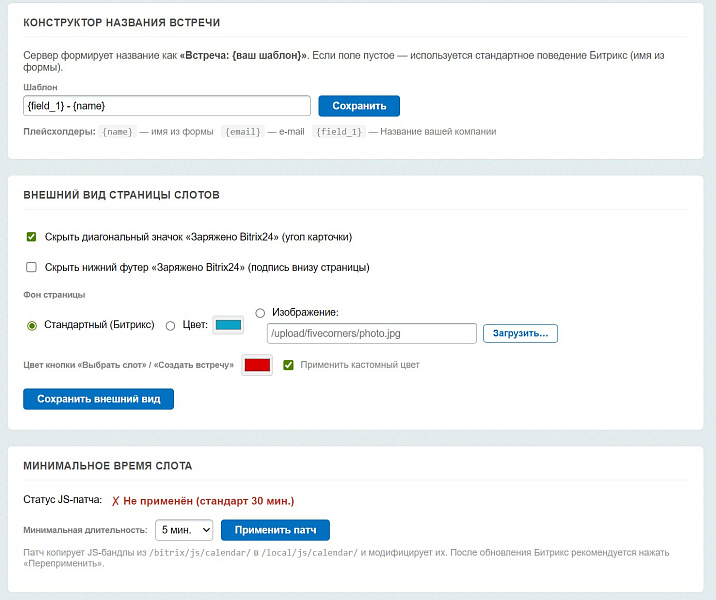Click the {email} placeholder chip
The width and height of the screenshot is (716, 600).
[x=242, y=132]
